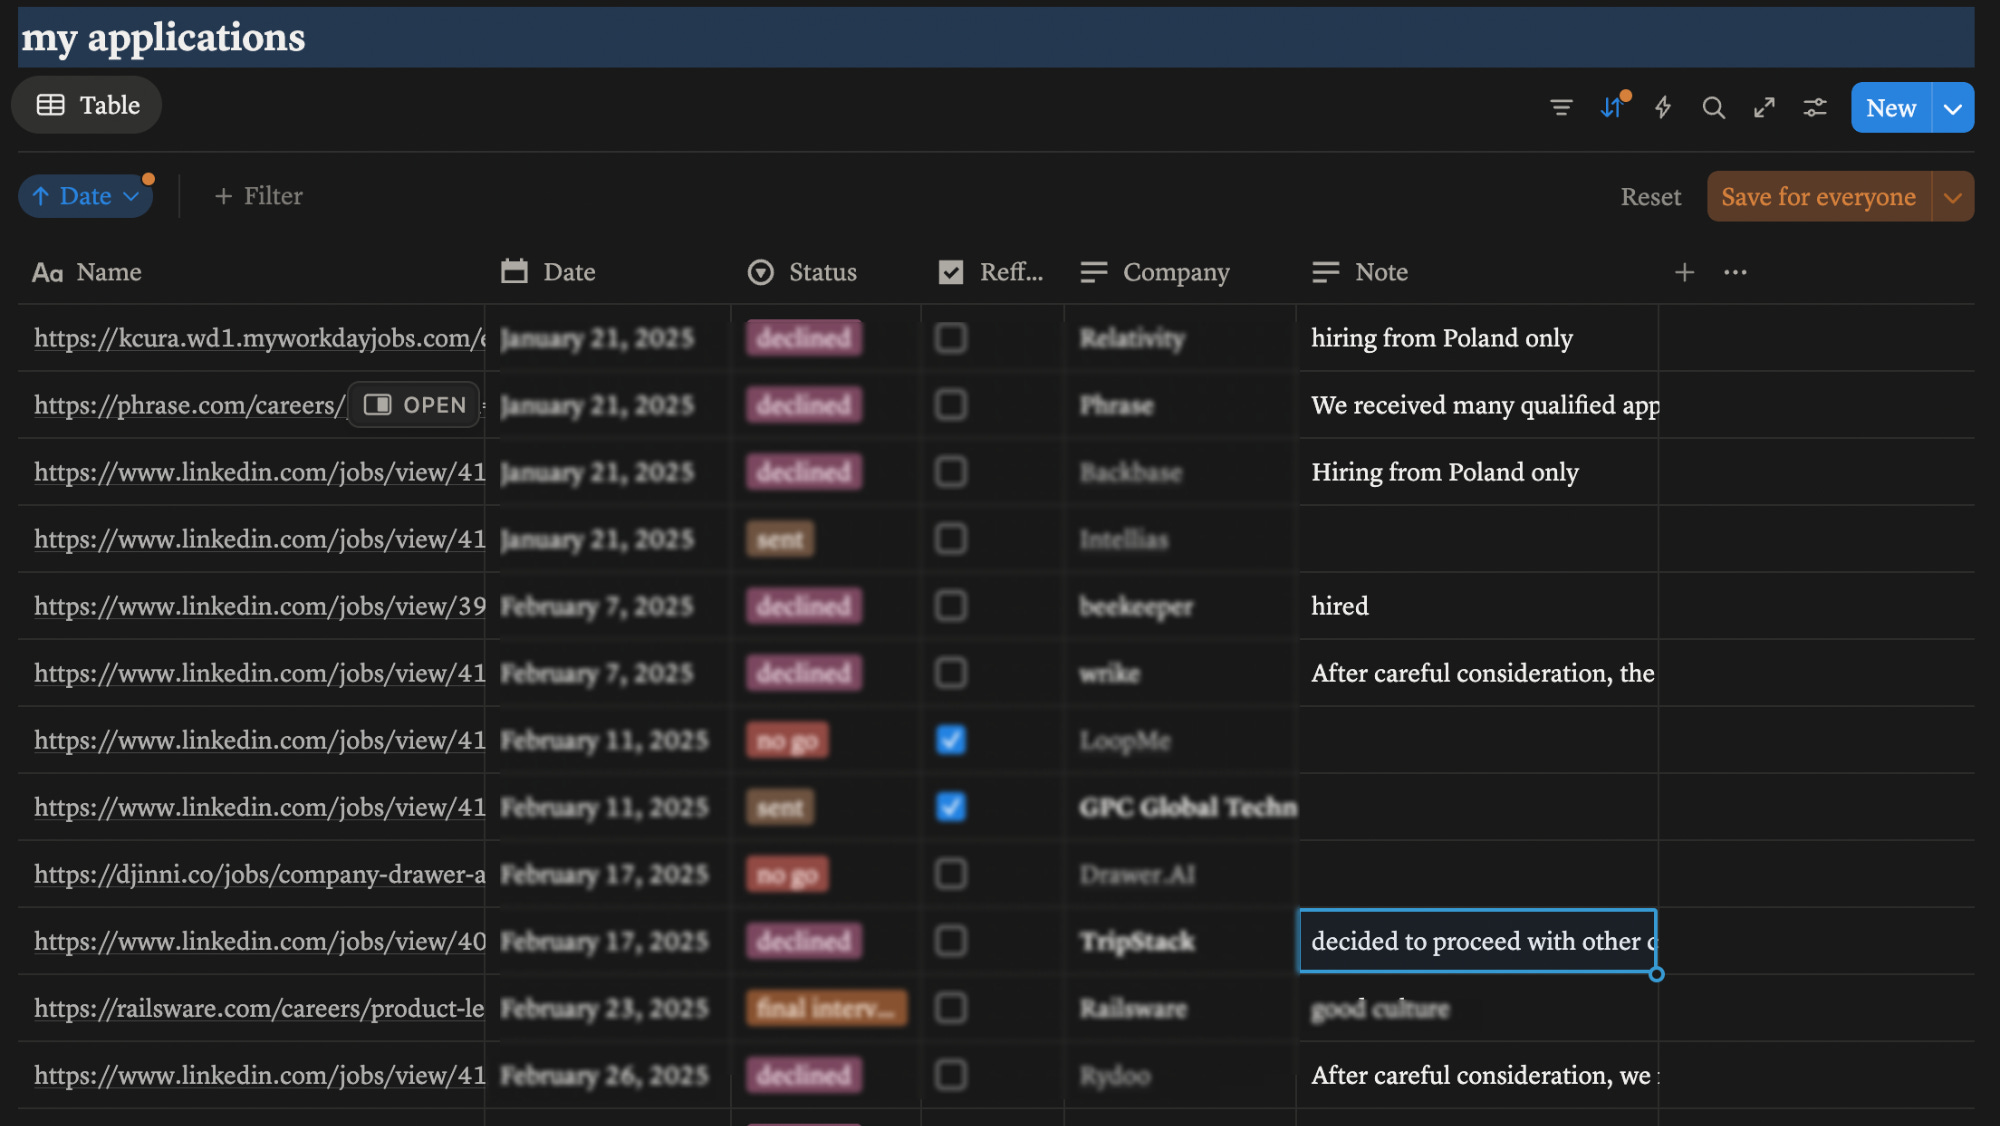Add a filter with + Filter
Screen dimensions: 2000x1126
(259, 196)
